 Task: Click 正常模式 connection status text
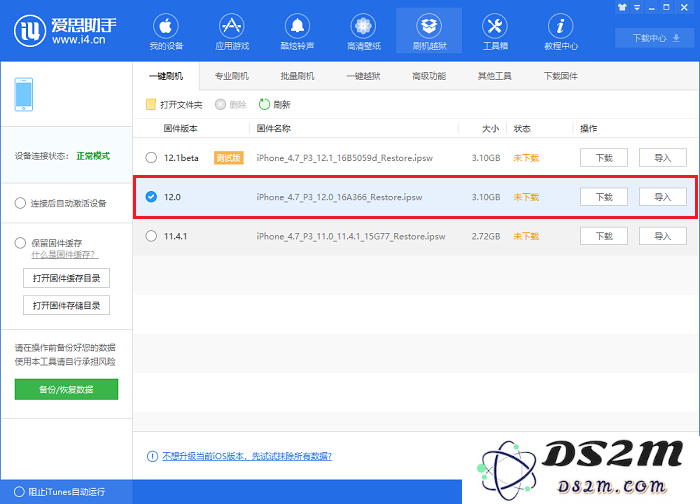(93, 156)
